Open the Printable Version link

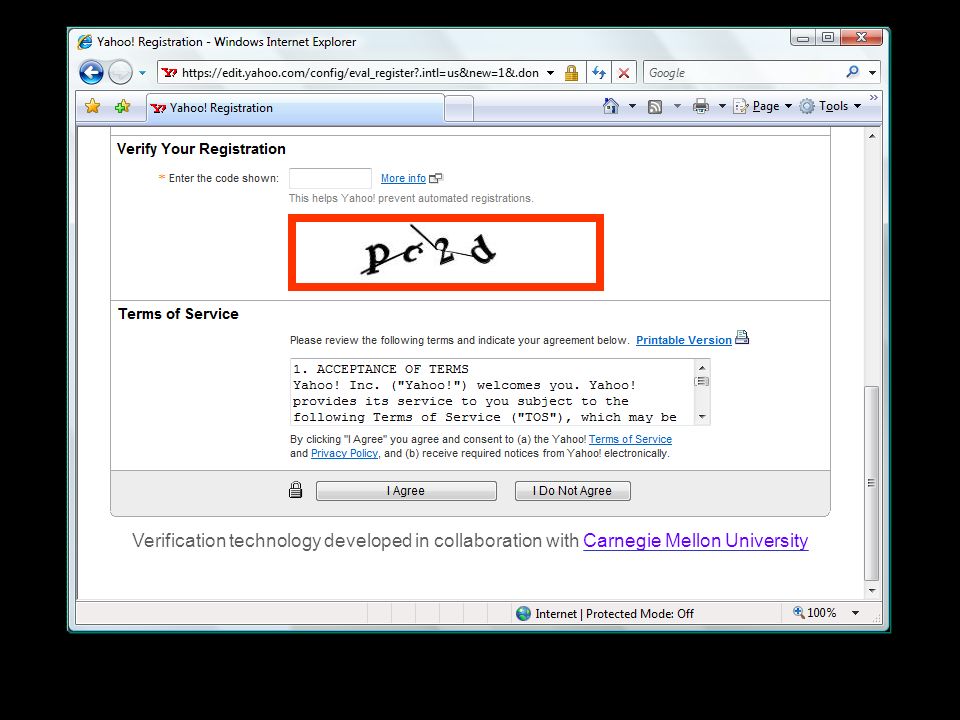(684, 340)
